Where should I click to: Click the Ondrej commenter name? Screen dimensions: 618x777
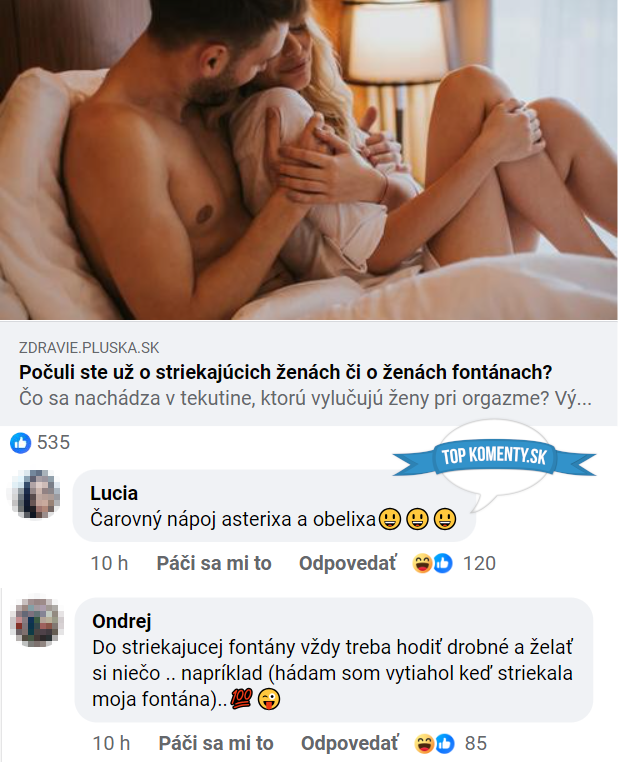[121, 621]
